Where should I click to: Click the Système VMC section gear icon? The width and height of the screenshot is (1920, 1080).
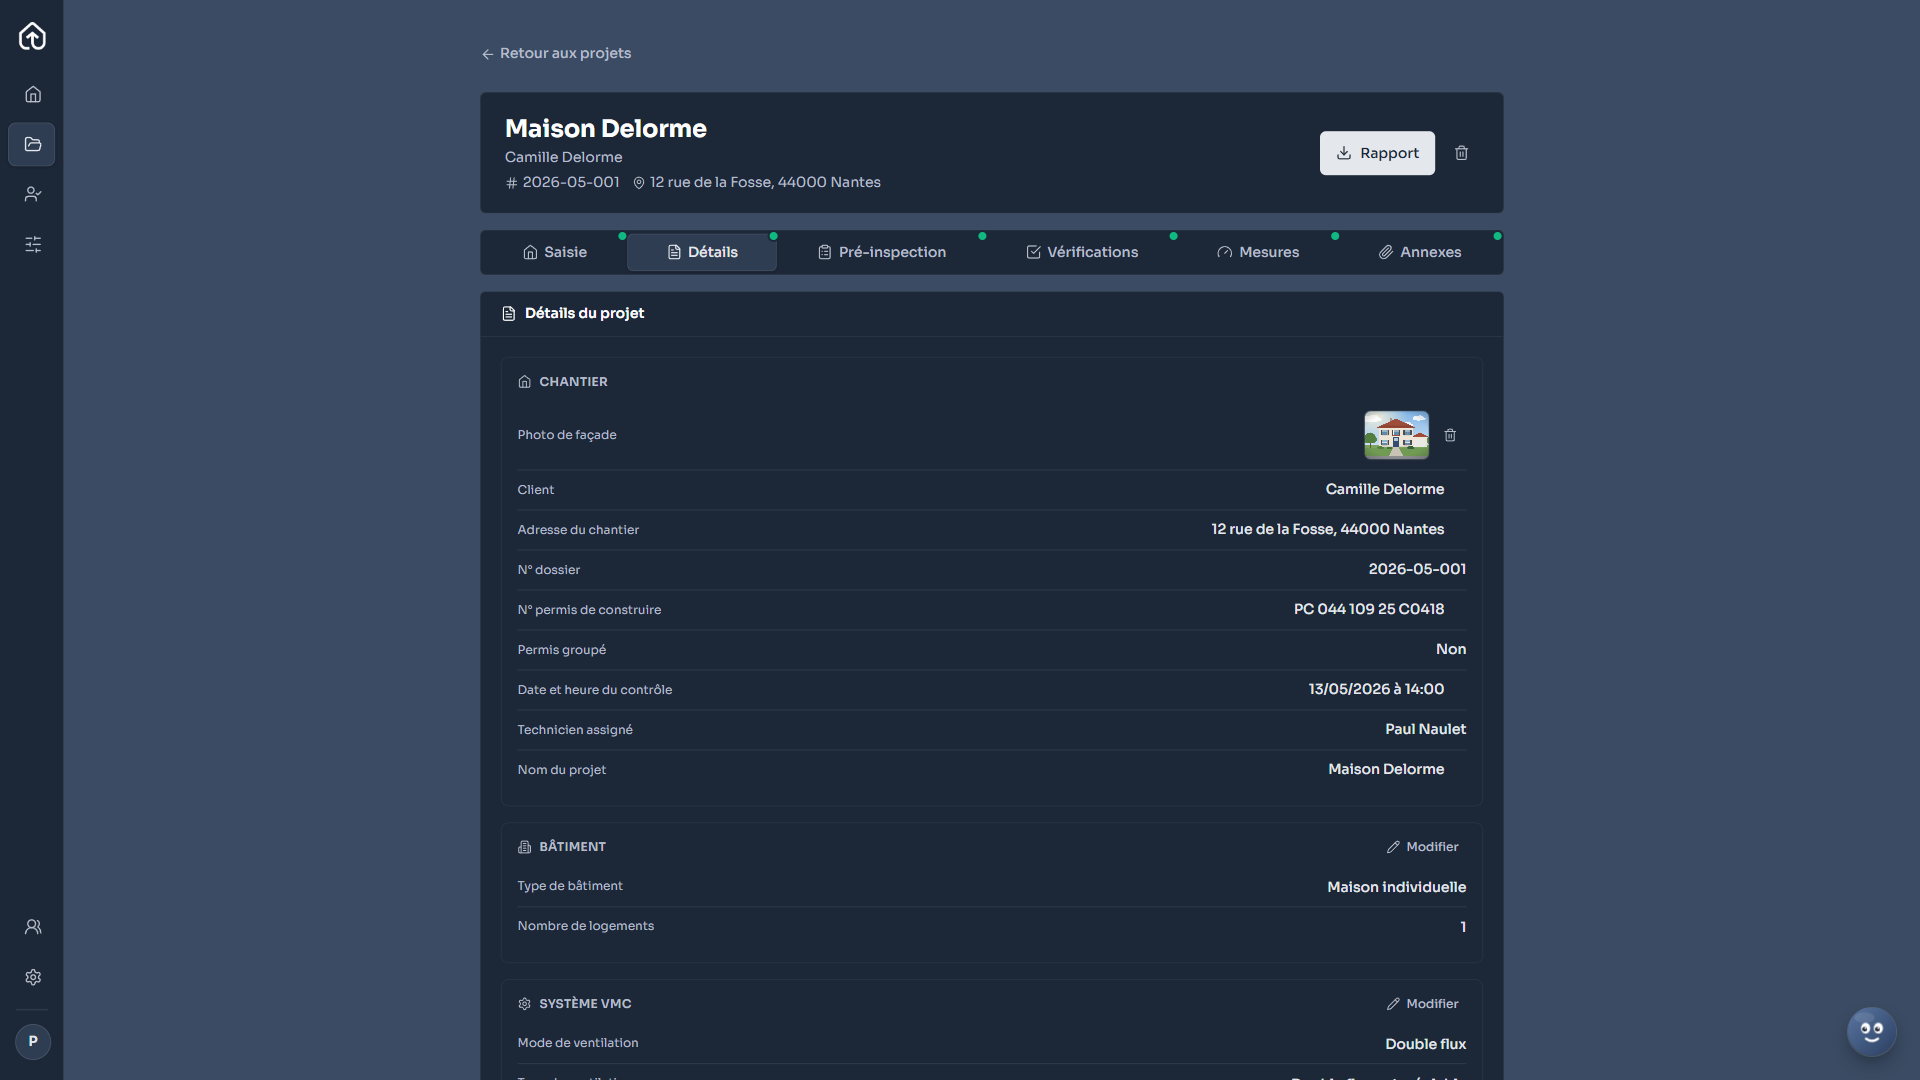(524, 1004)
